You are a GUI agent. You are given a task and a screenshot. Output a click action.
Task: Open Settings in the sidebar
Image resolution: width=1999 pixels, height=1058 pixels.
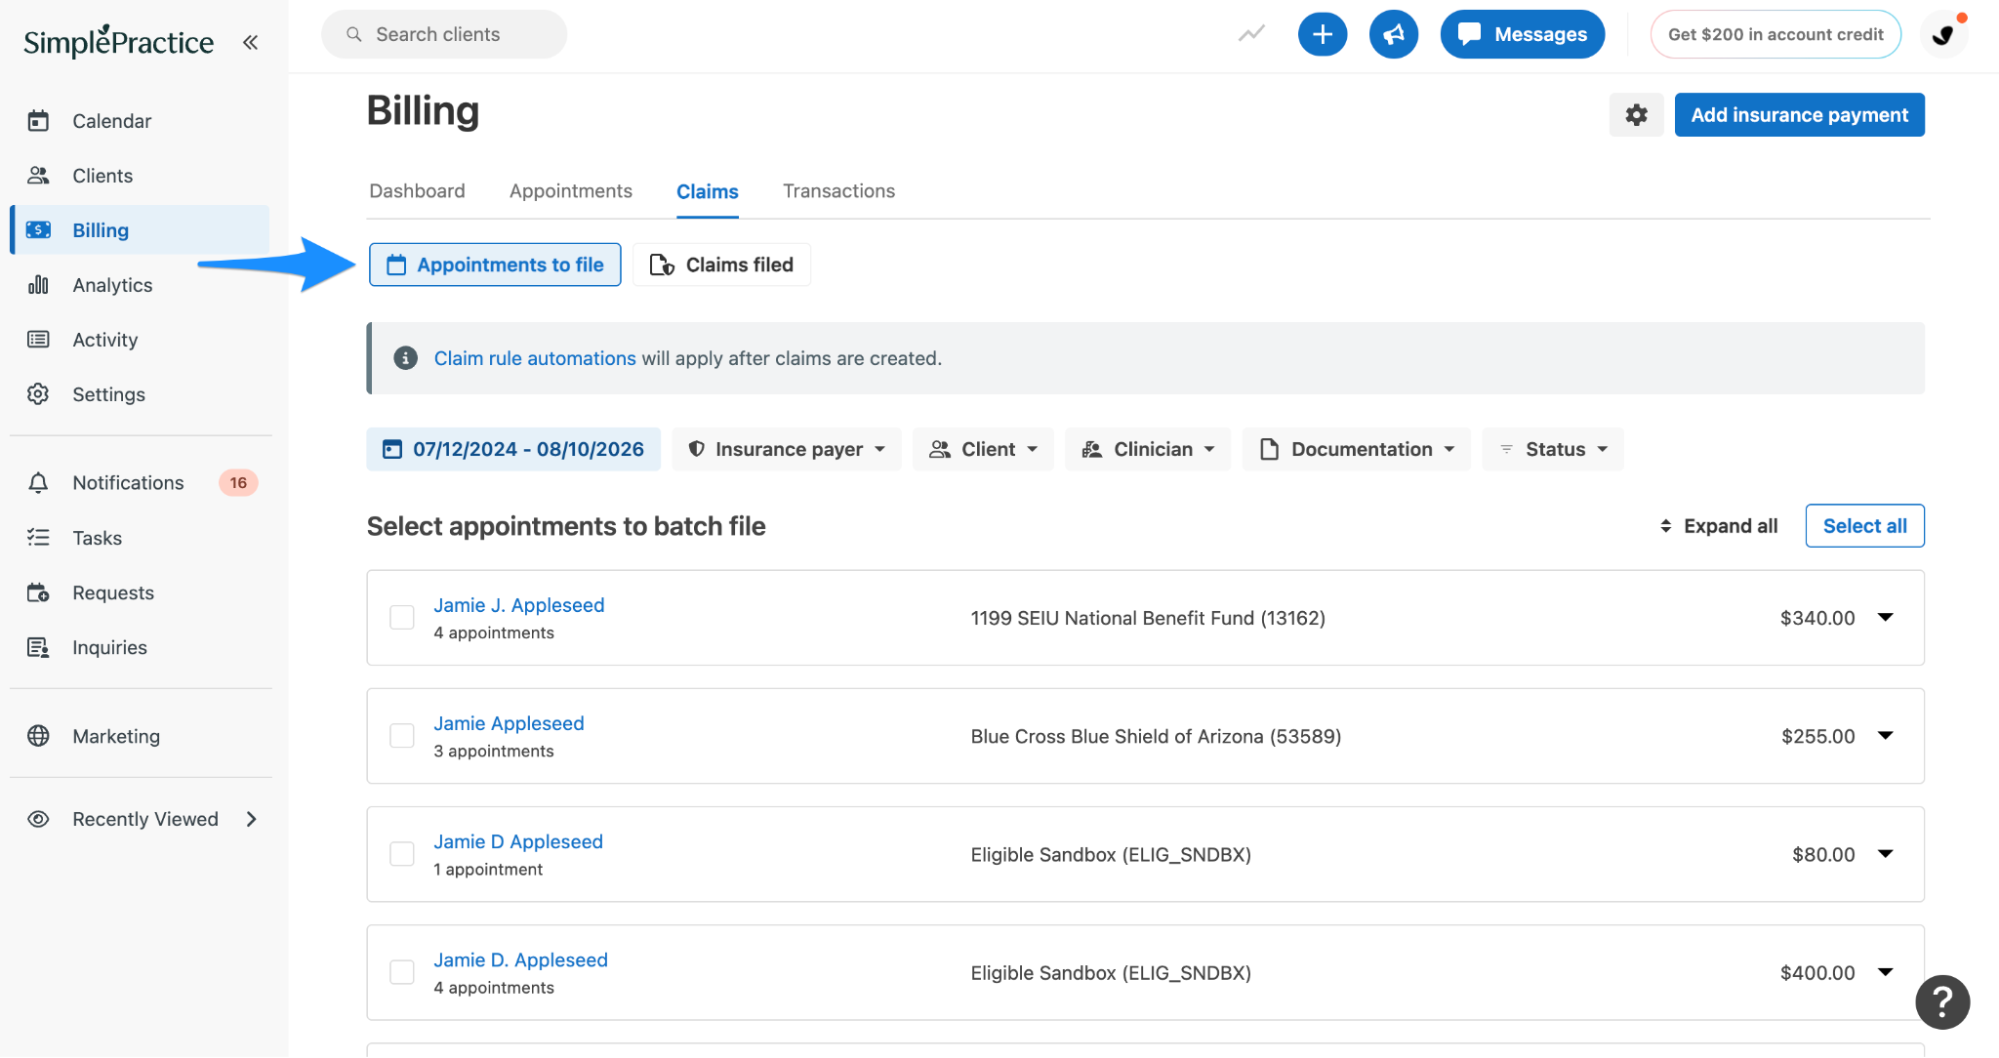(140, 395)
